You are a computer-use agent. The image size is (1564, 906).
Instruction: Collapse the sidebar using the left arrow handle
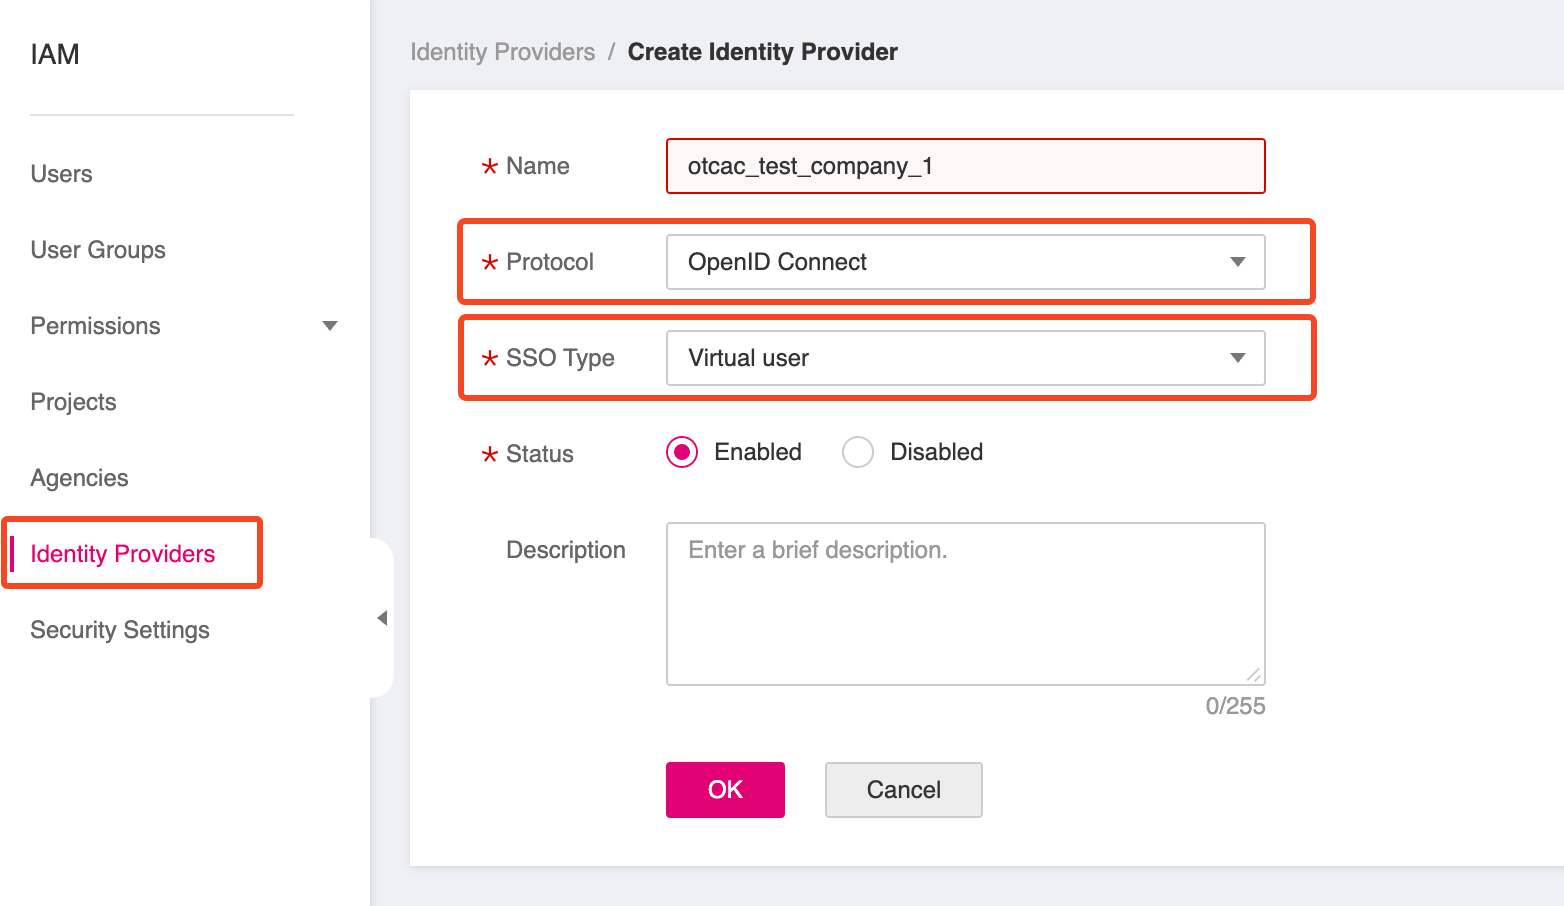[382, 618]
